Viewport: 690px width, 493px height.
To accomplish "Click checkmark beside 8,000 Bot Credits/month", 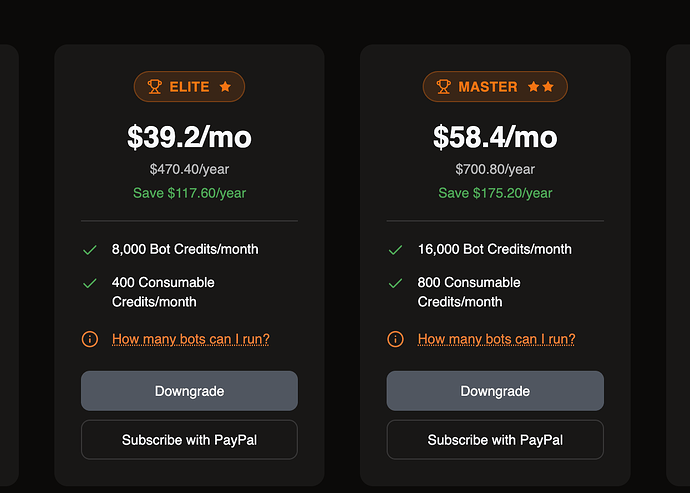I will click(90, 250).
